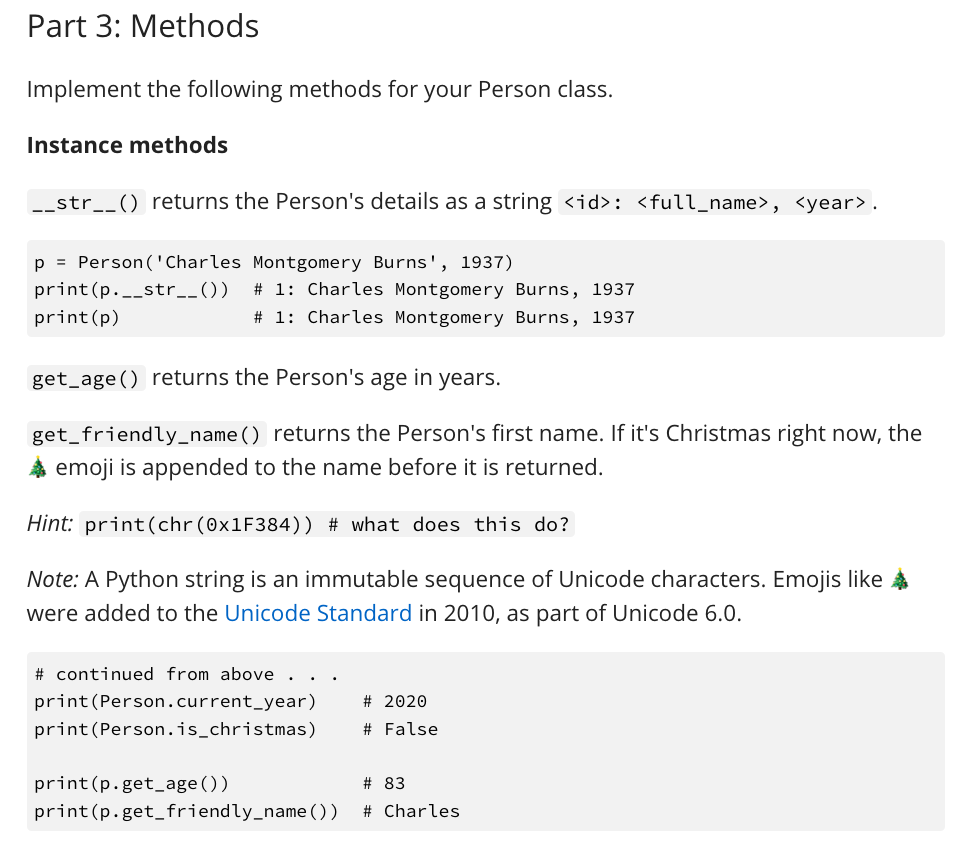
Task: Open the Unicode Standard link
Action: pyautogui.click(x=318, y=613)
